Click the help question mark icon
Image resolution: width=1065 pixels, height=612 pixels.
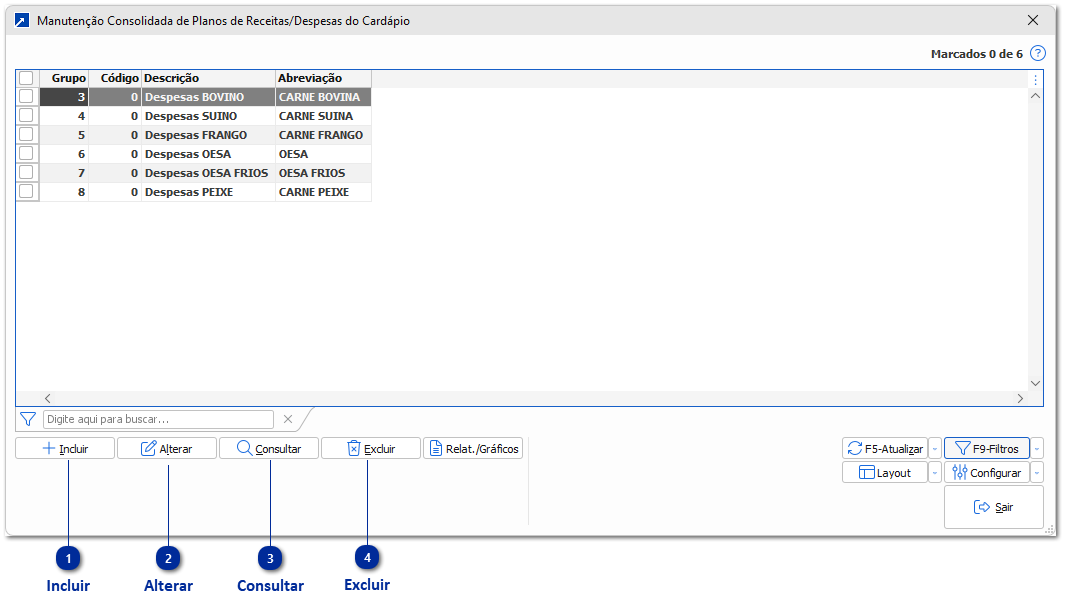pyautogui.click(x=1038, y=54)
